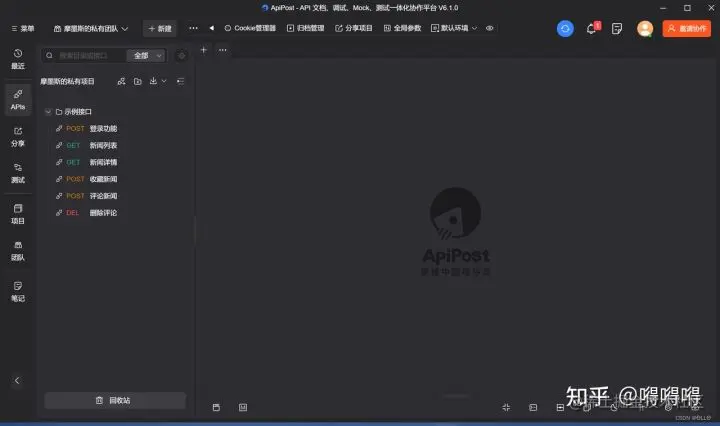
Task: Click the window layout icon at the bottom left
Action: [x=216, y=407]
